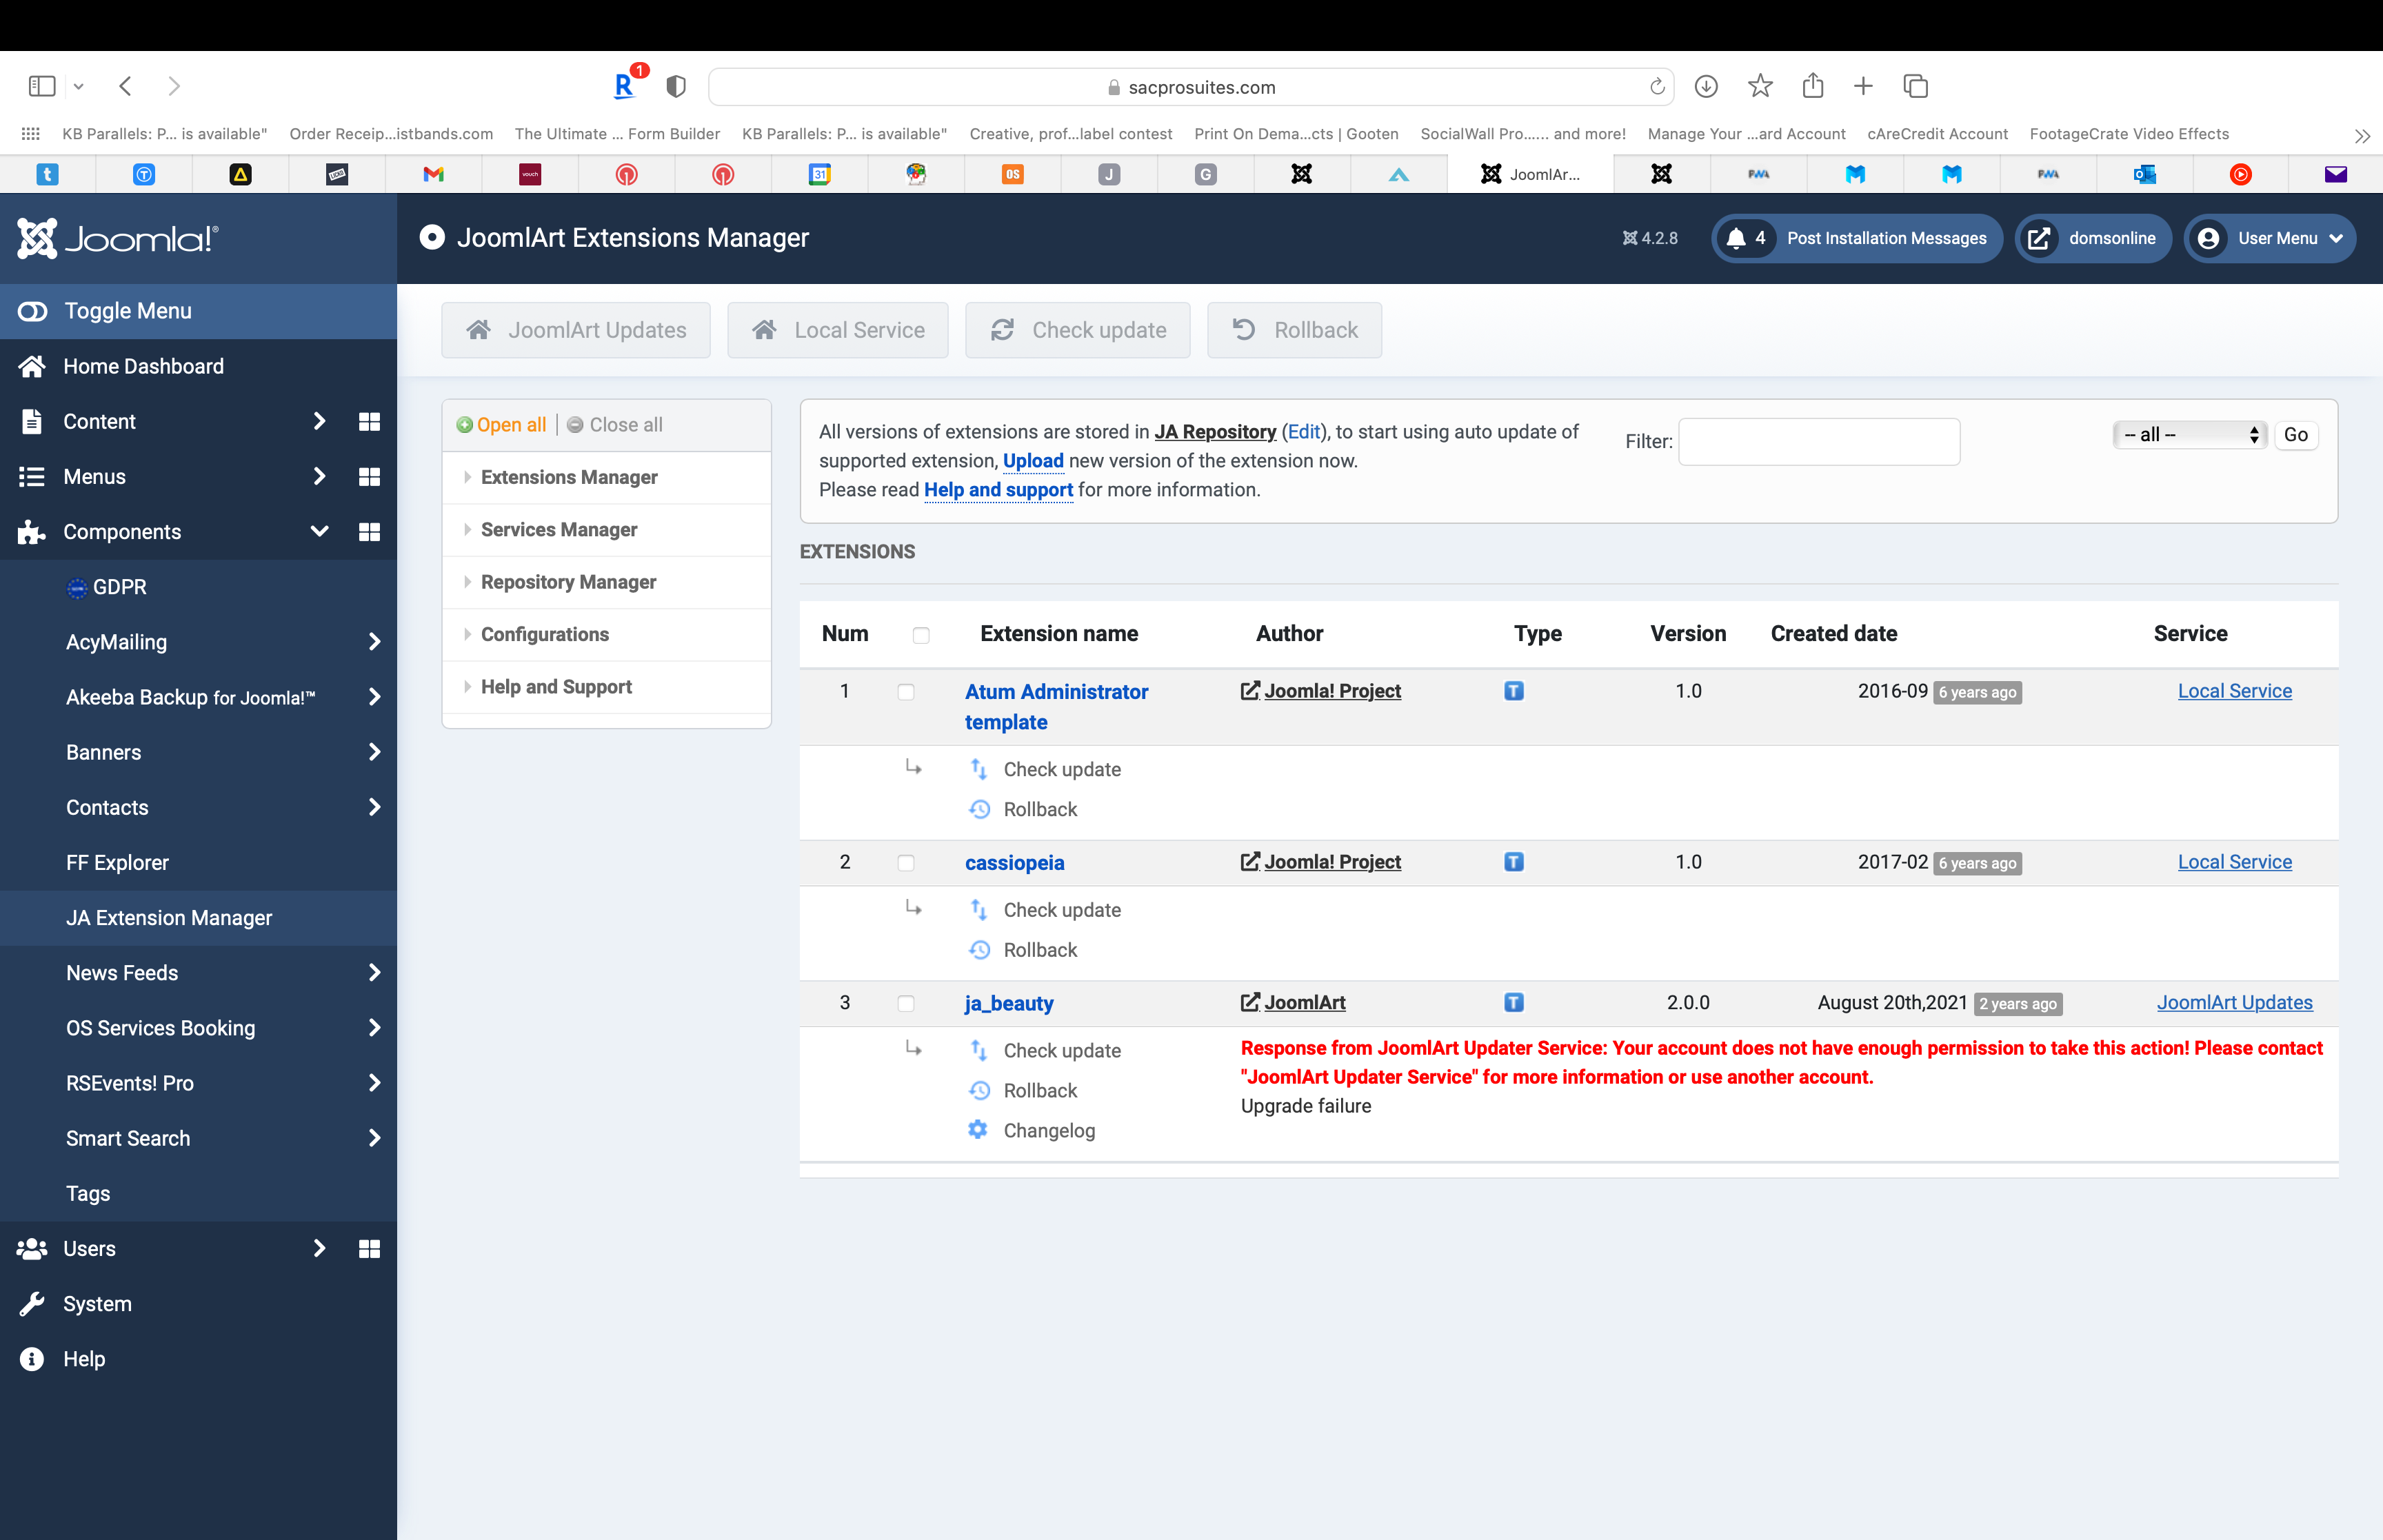
Task: Tick the checkbox for Atum Administrator template
Action: [x=906, y=692]
